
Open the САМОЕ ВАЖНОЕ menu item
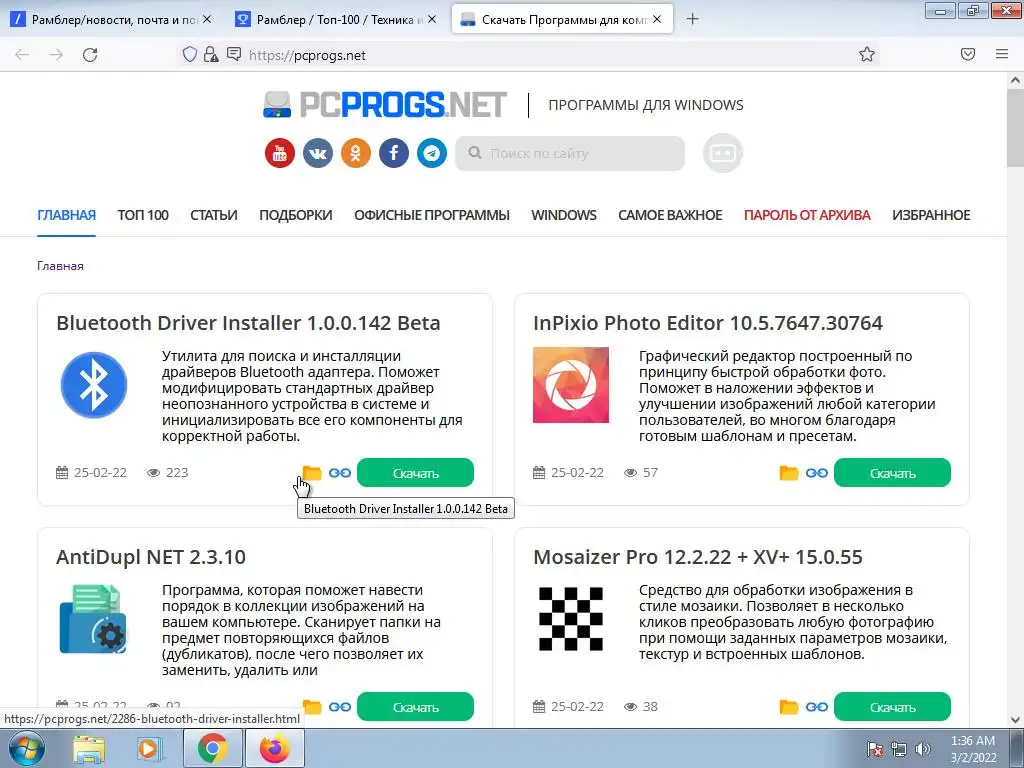pos(670,215)
